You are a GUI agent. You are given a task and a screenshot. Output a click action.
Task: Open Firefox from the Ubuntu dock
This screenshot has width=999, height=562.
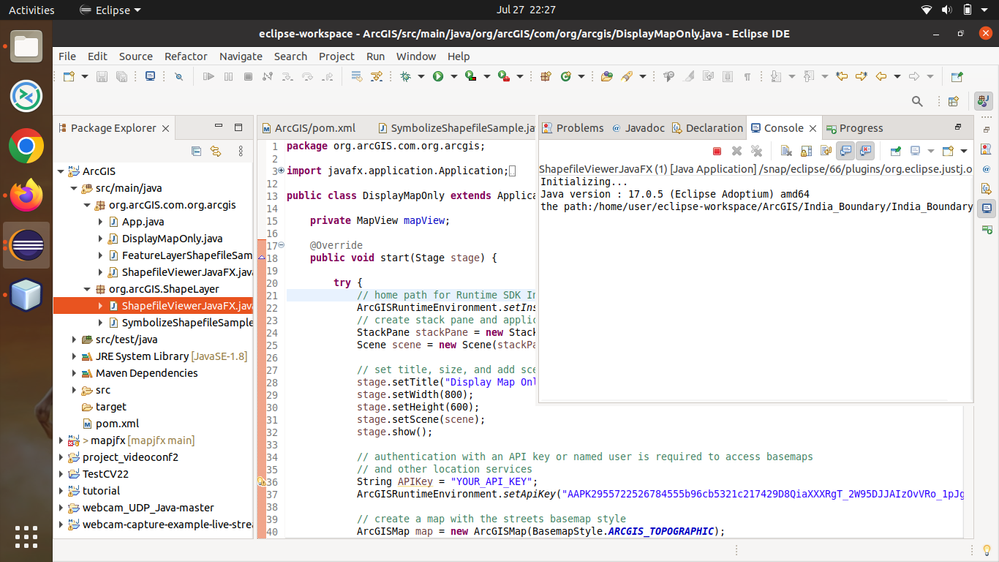coord(26,196)
